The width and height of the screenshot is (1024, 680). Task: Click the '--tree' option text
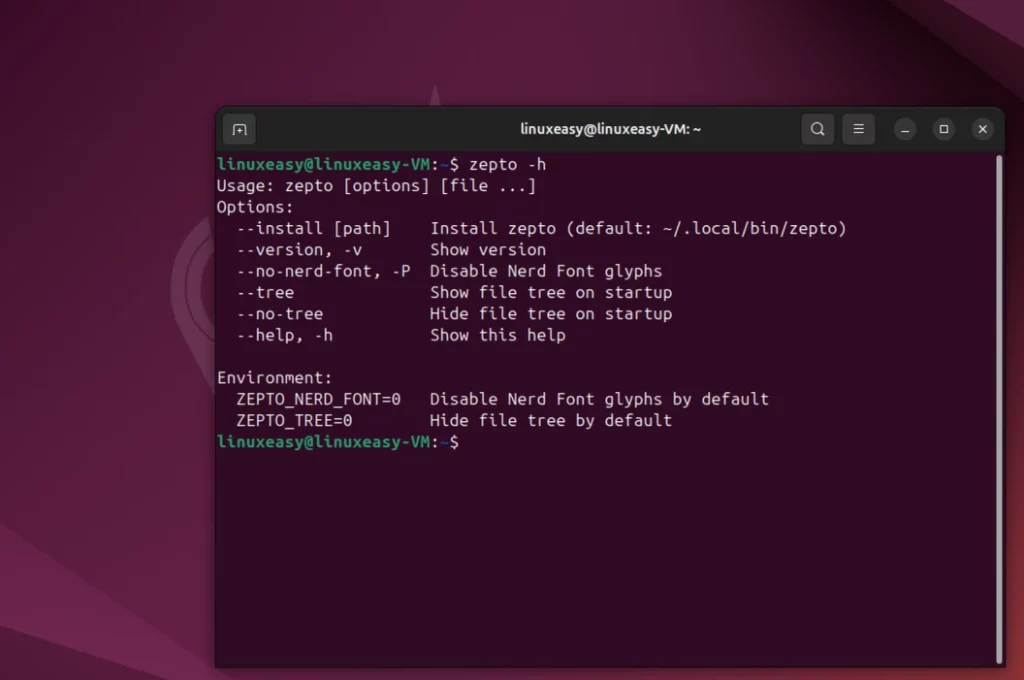tap(265, 293)
